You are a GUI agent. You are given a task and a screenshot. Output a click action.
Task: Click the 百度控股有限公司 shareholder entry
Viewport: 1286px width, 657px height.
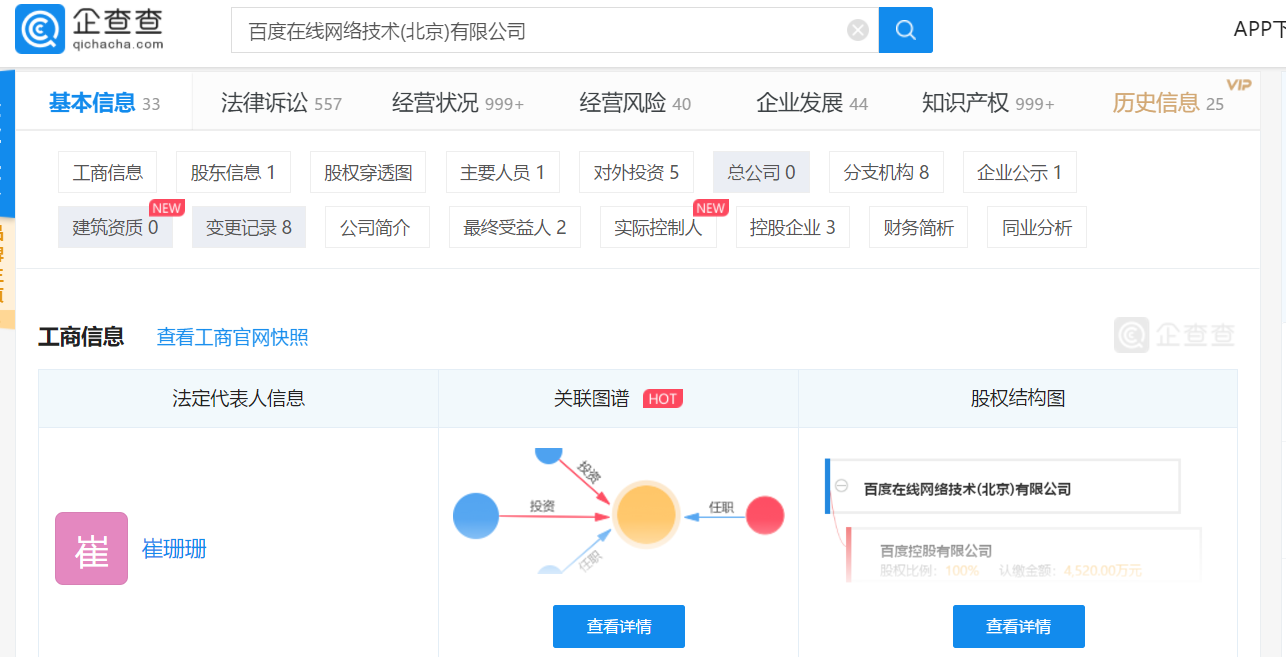(x=936, y=550)
